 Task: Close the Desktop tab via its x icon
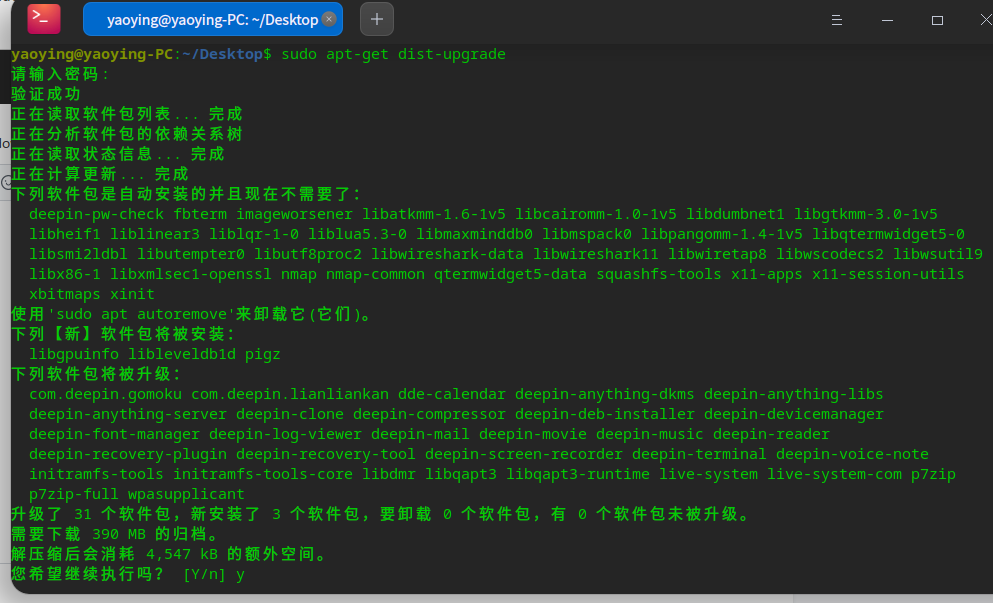329,18
